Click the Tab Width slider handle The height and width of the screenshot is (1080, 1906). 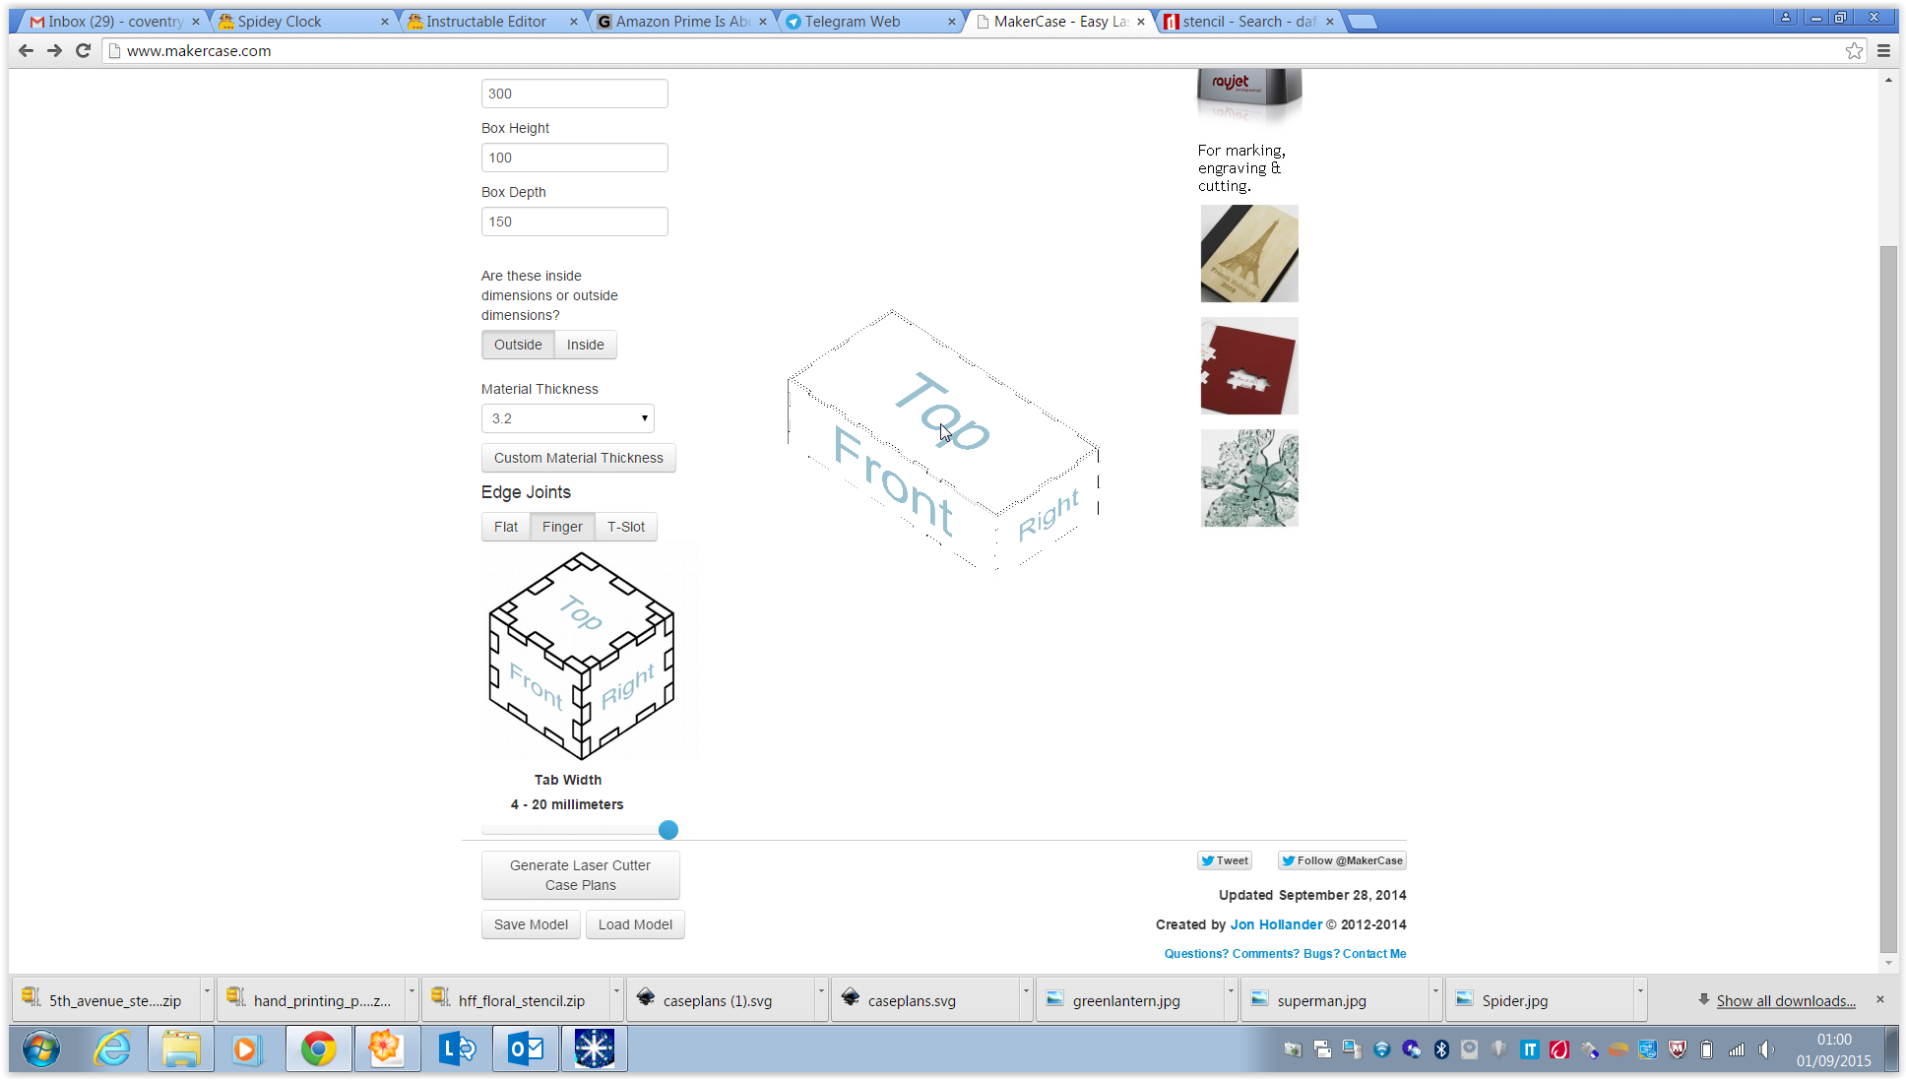pyautogui.click(x=667, y=830)
